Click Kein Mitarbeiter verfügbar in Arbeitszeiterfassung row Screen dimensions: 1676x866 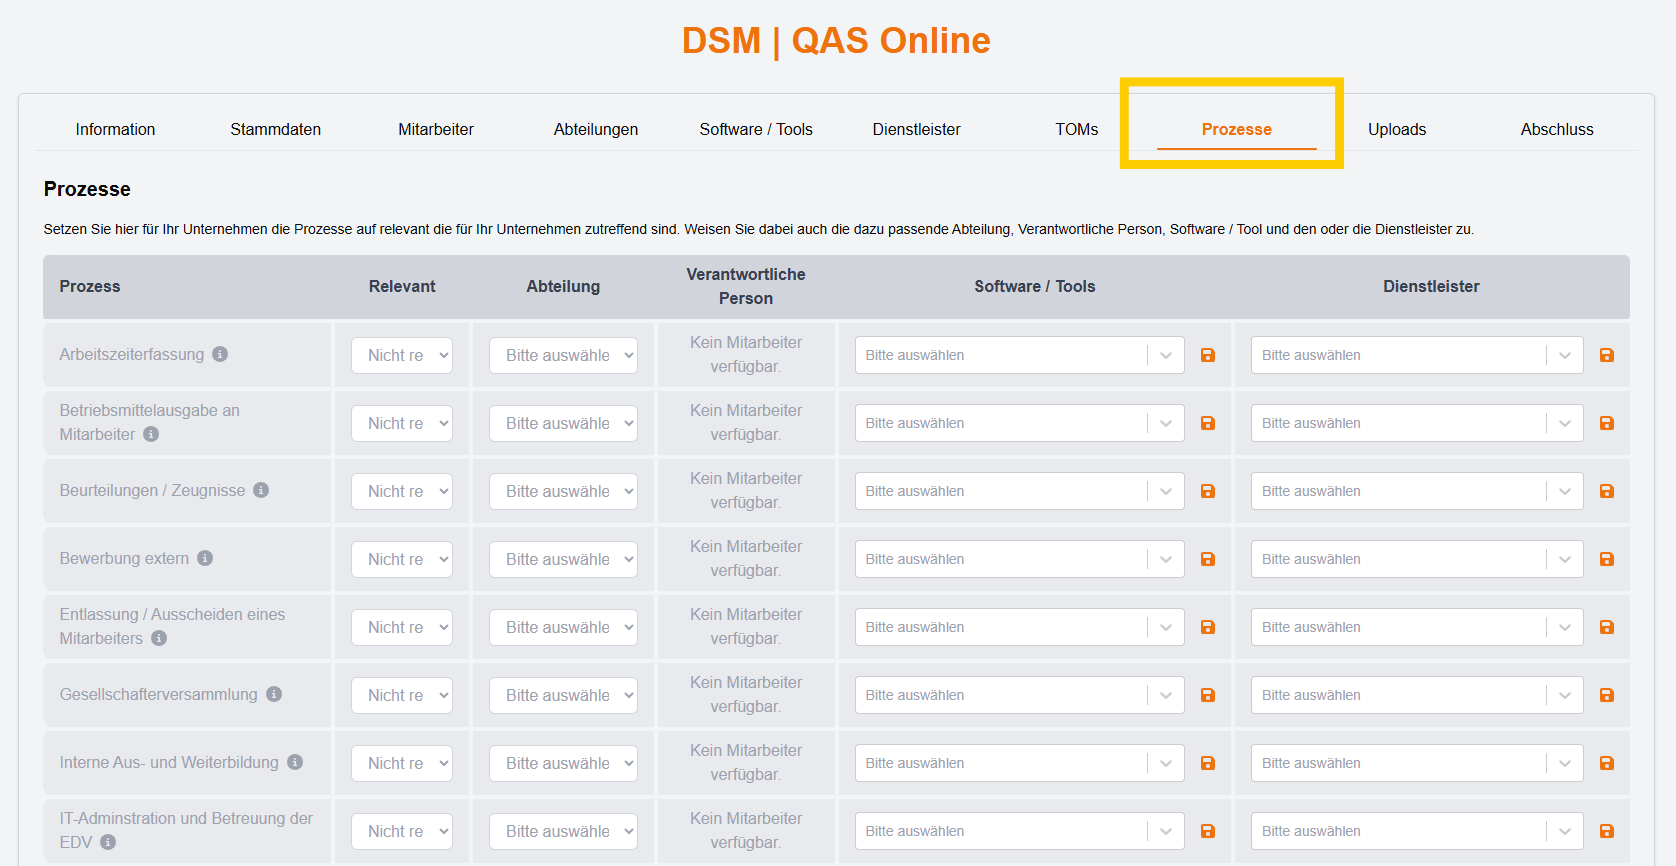point(746,355)
